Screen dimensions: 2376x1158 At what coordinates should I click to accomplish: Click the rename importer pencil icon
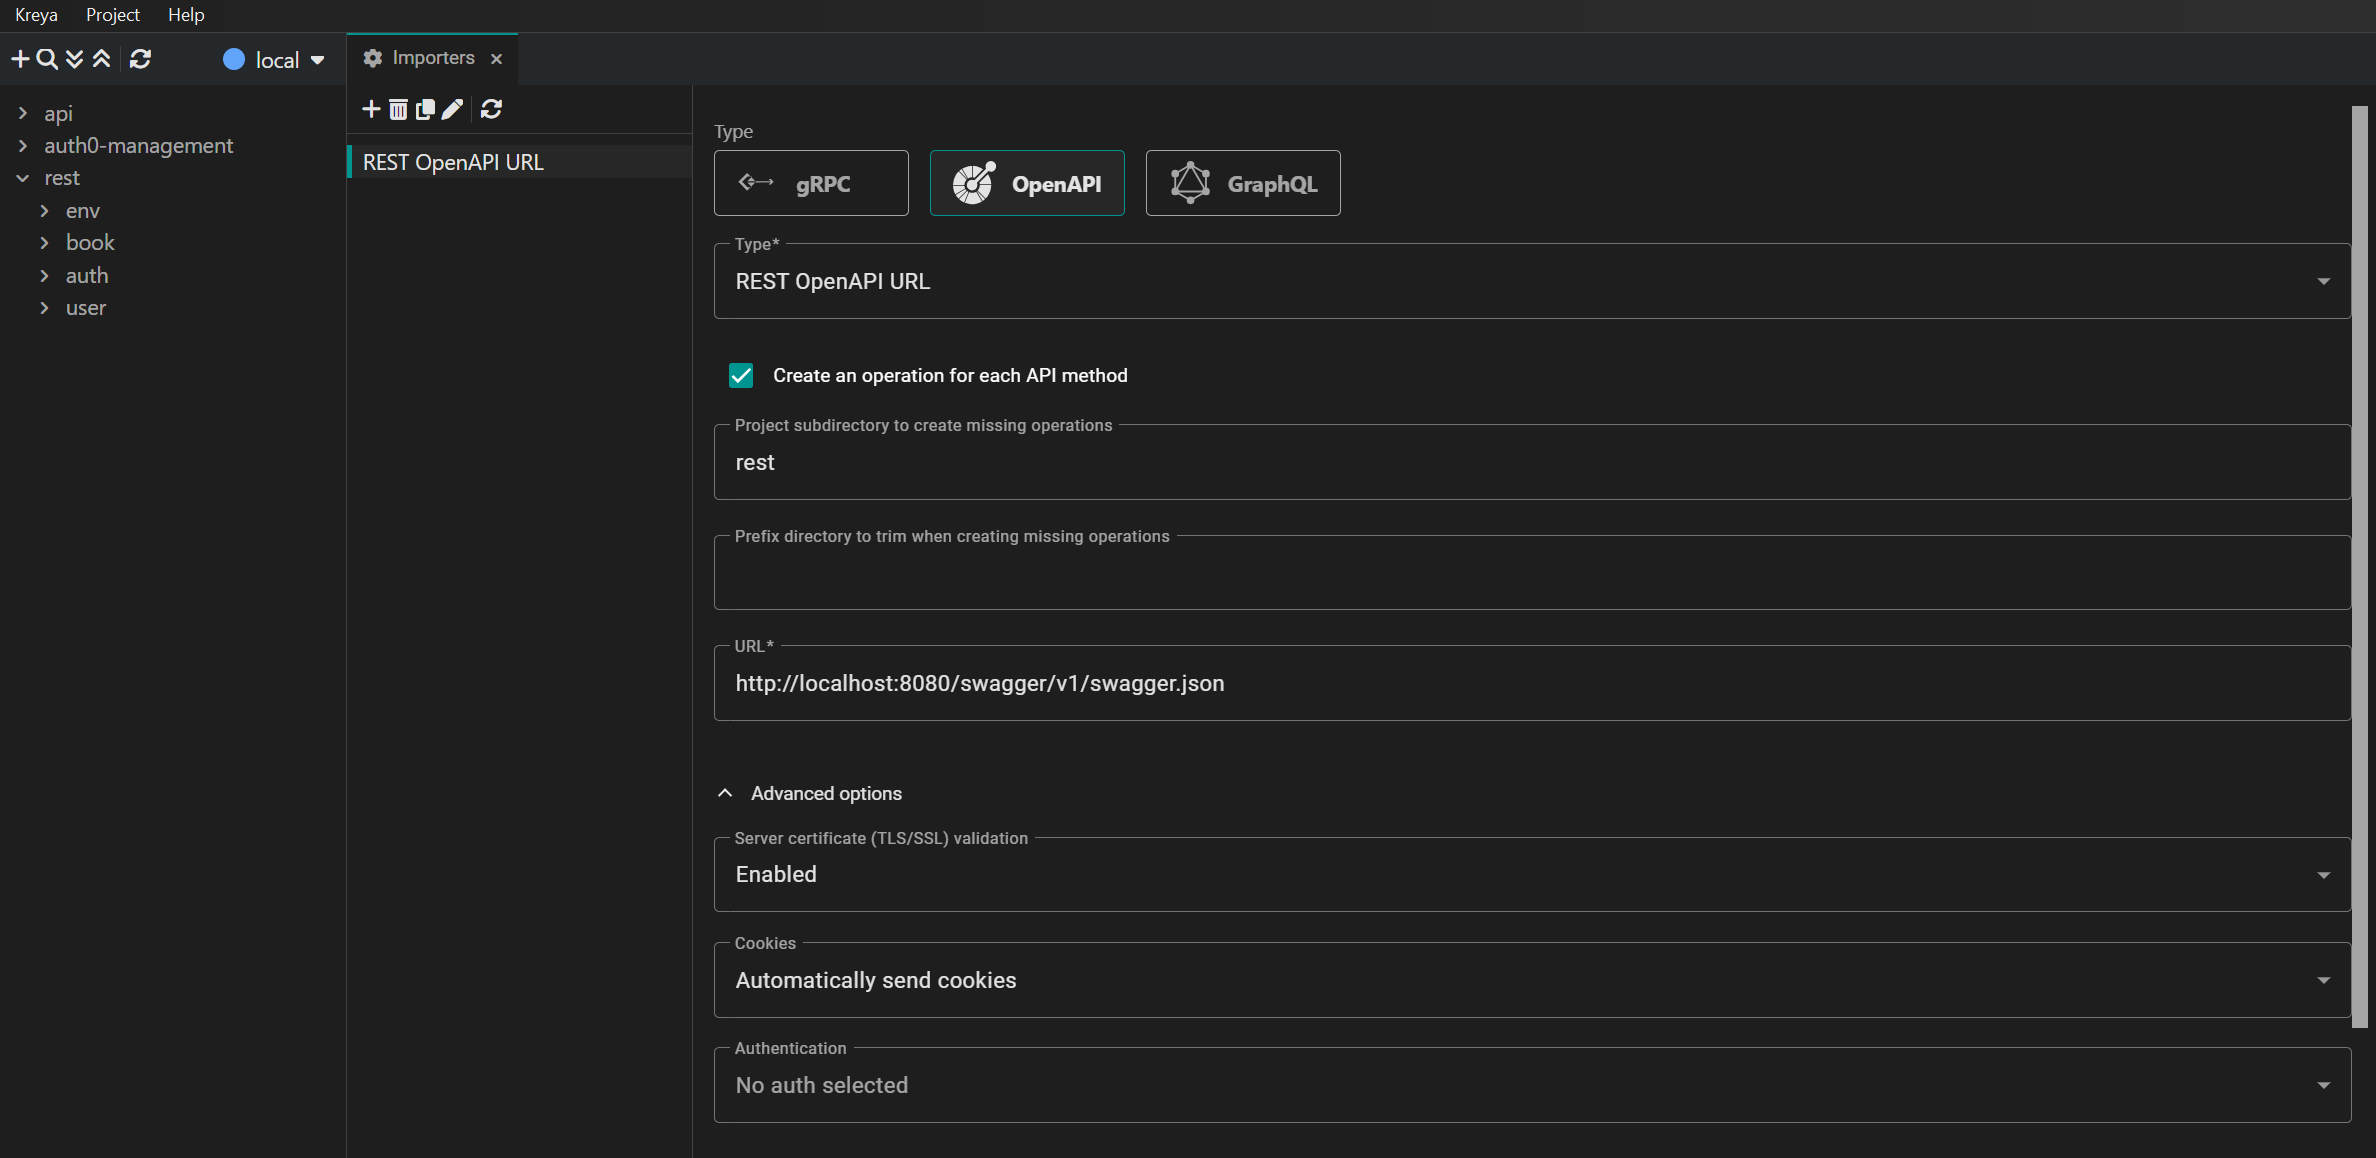452,109
